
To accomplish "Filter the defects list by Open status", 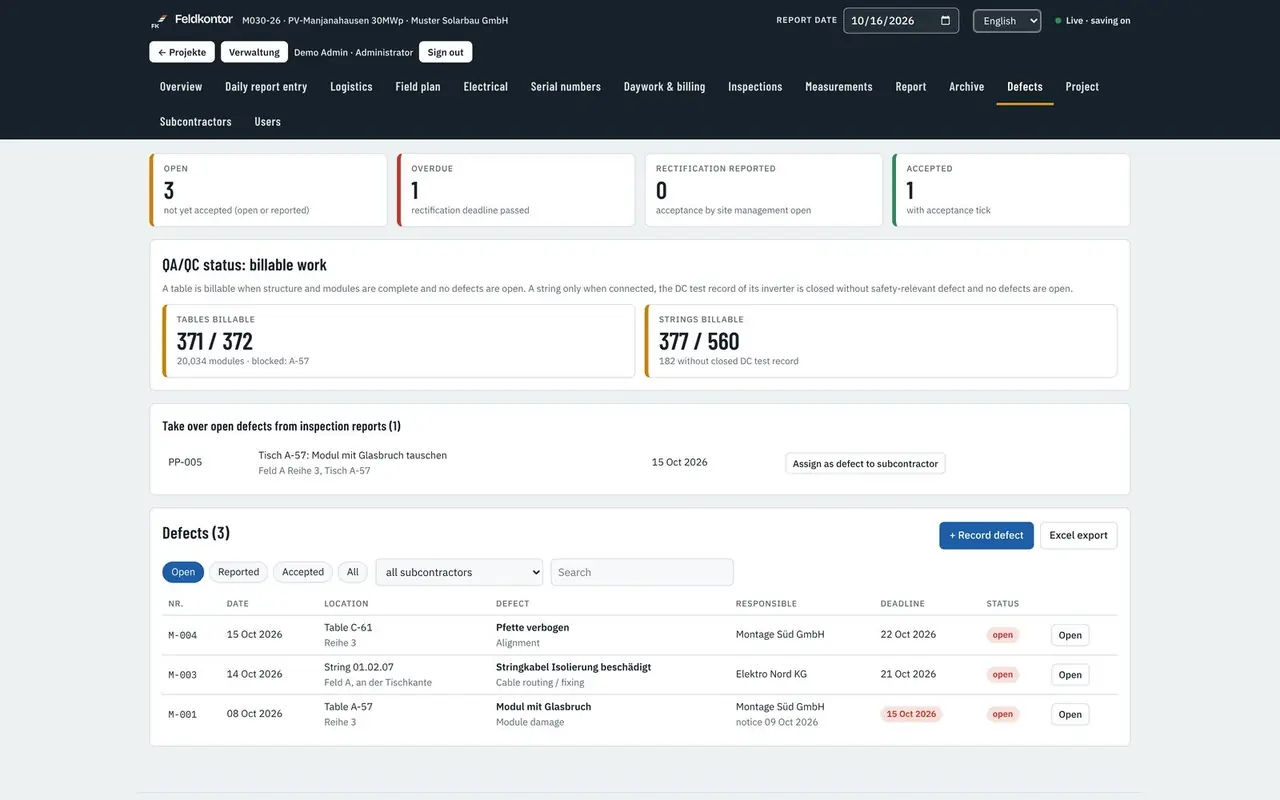I will pyautogui.click(x=183, y=572).
